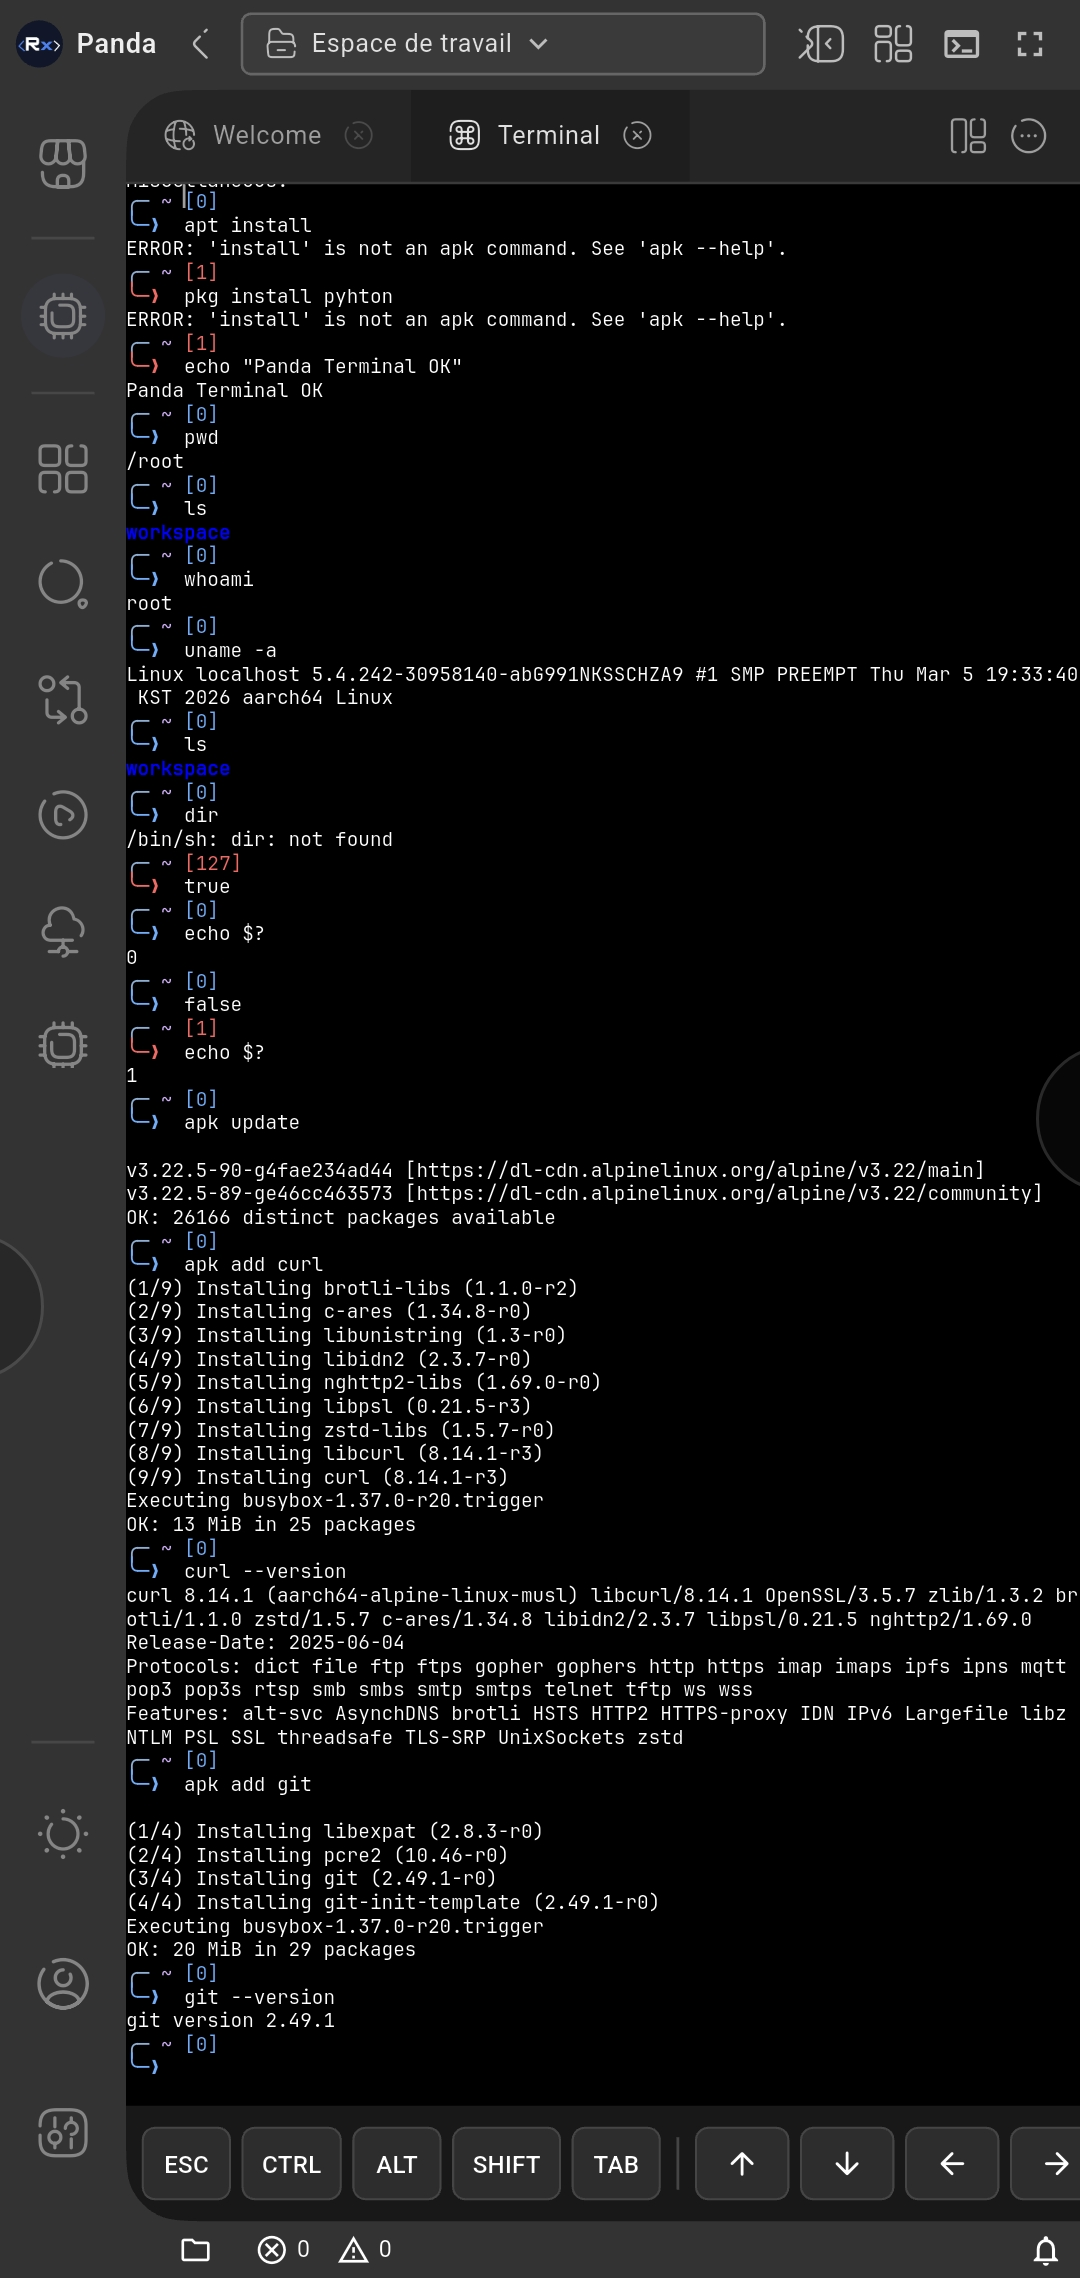This screenshot has width=1080, height=2278.
Task: Open the circular play/run icon
Action: [x=63, y=815]
